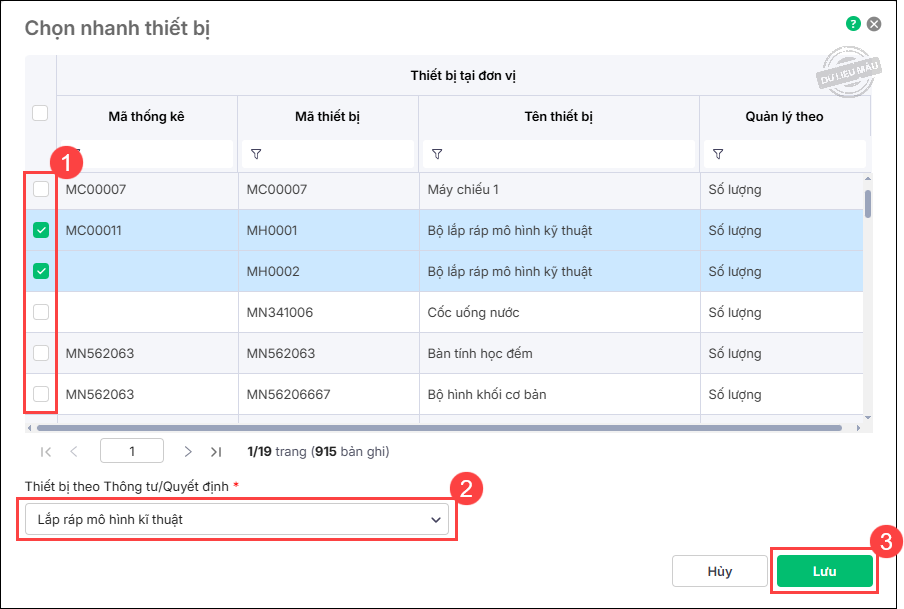Tick the checkbox for Máy chiếu 1

pyautogui.click(x=41, y=189)
